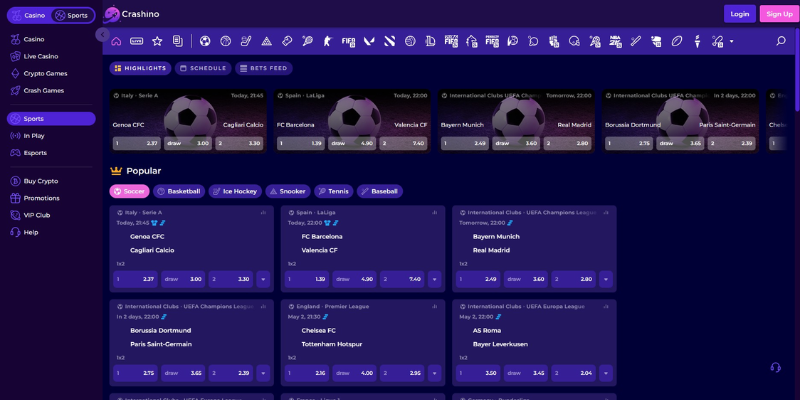
Task: Open live support headset icon
Action: coord(776,367)
